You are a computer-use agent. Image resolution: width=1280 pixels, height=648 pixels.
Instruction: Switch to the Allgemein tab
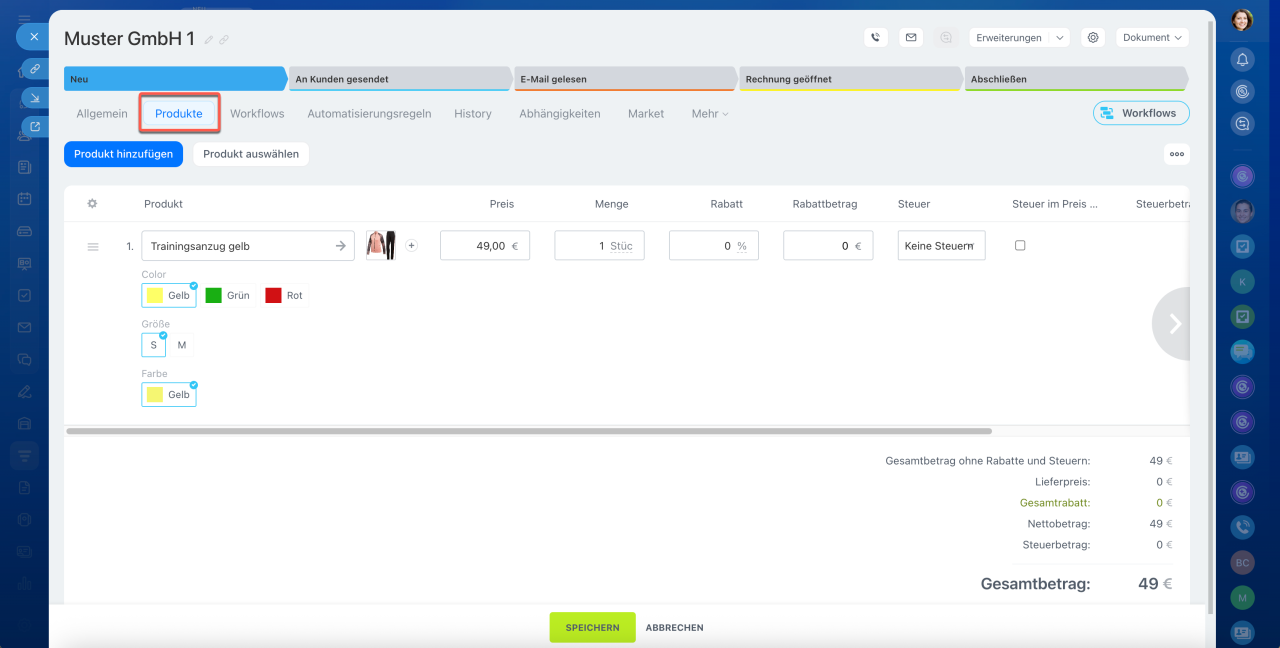[102, 114]
